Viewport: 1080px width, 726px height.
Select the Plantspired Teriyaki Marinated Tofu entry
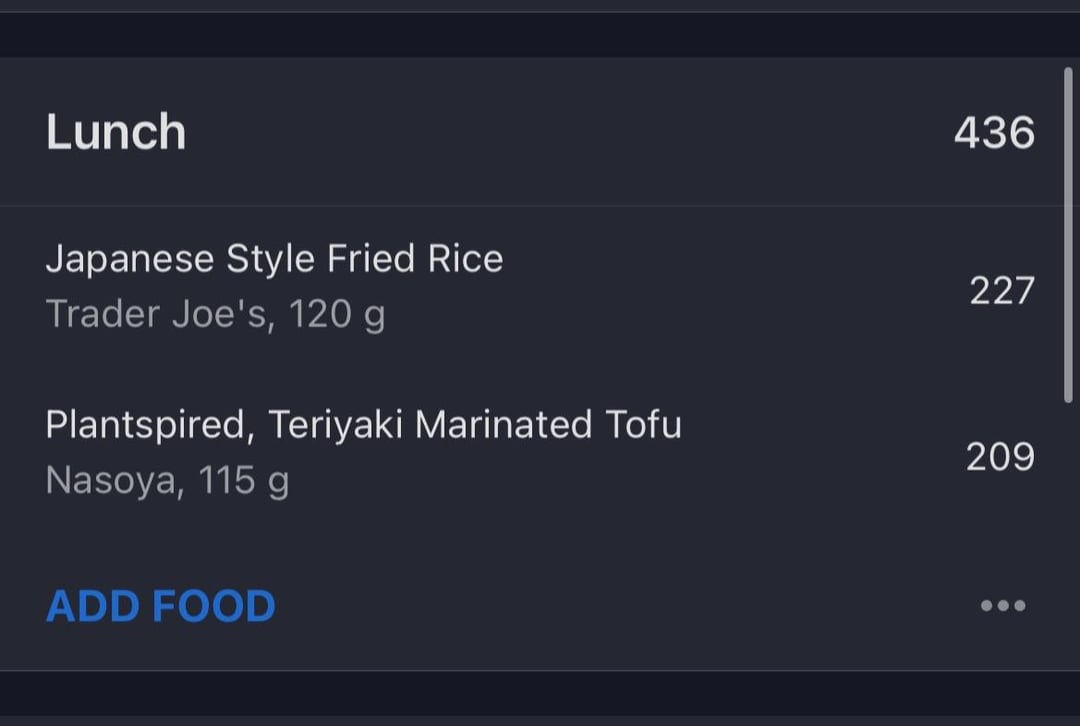[x=364, y=425]
